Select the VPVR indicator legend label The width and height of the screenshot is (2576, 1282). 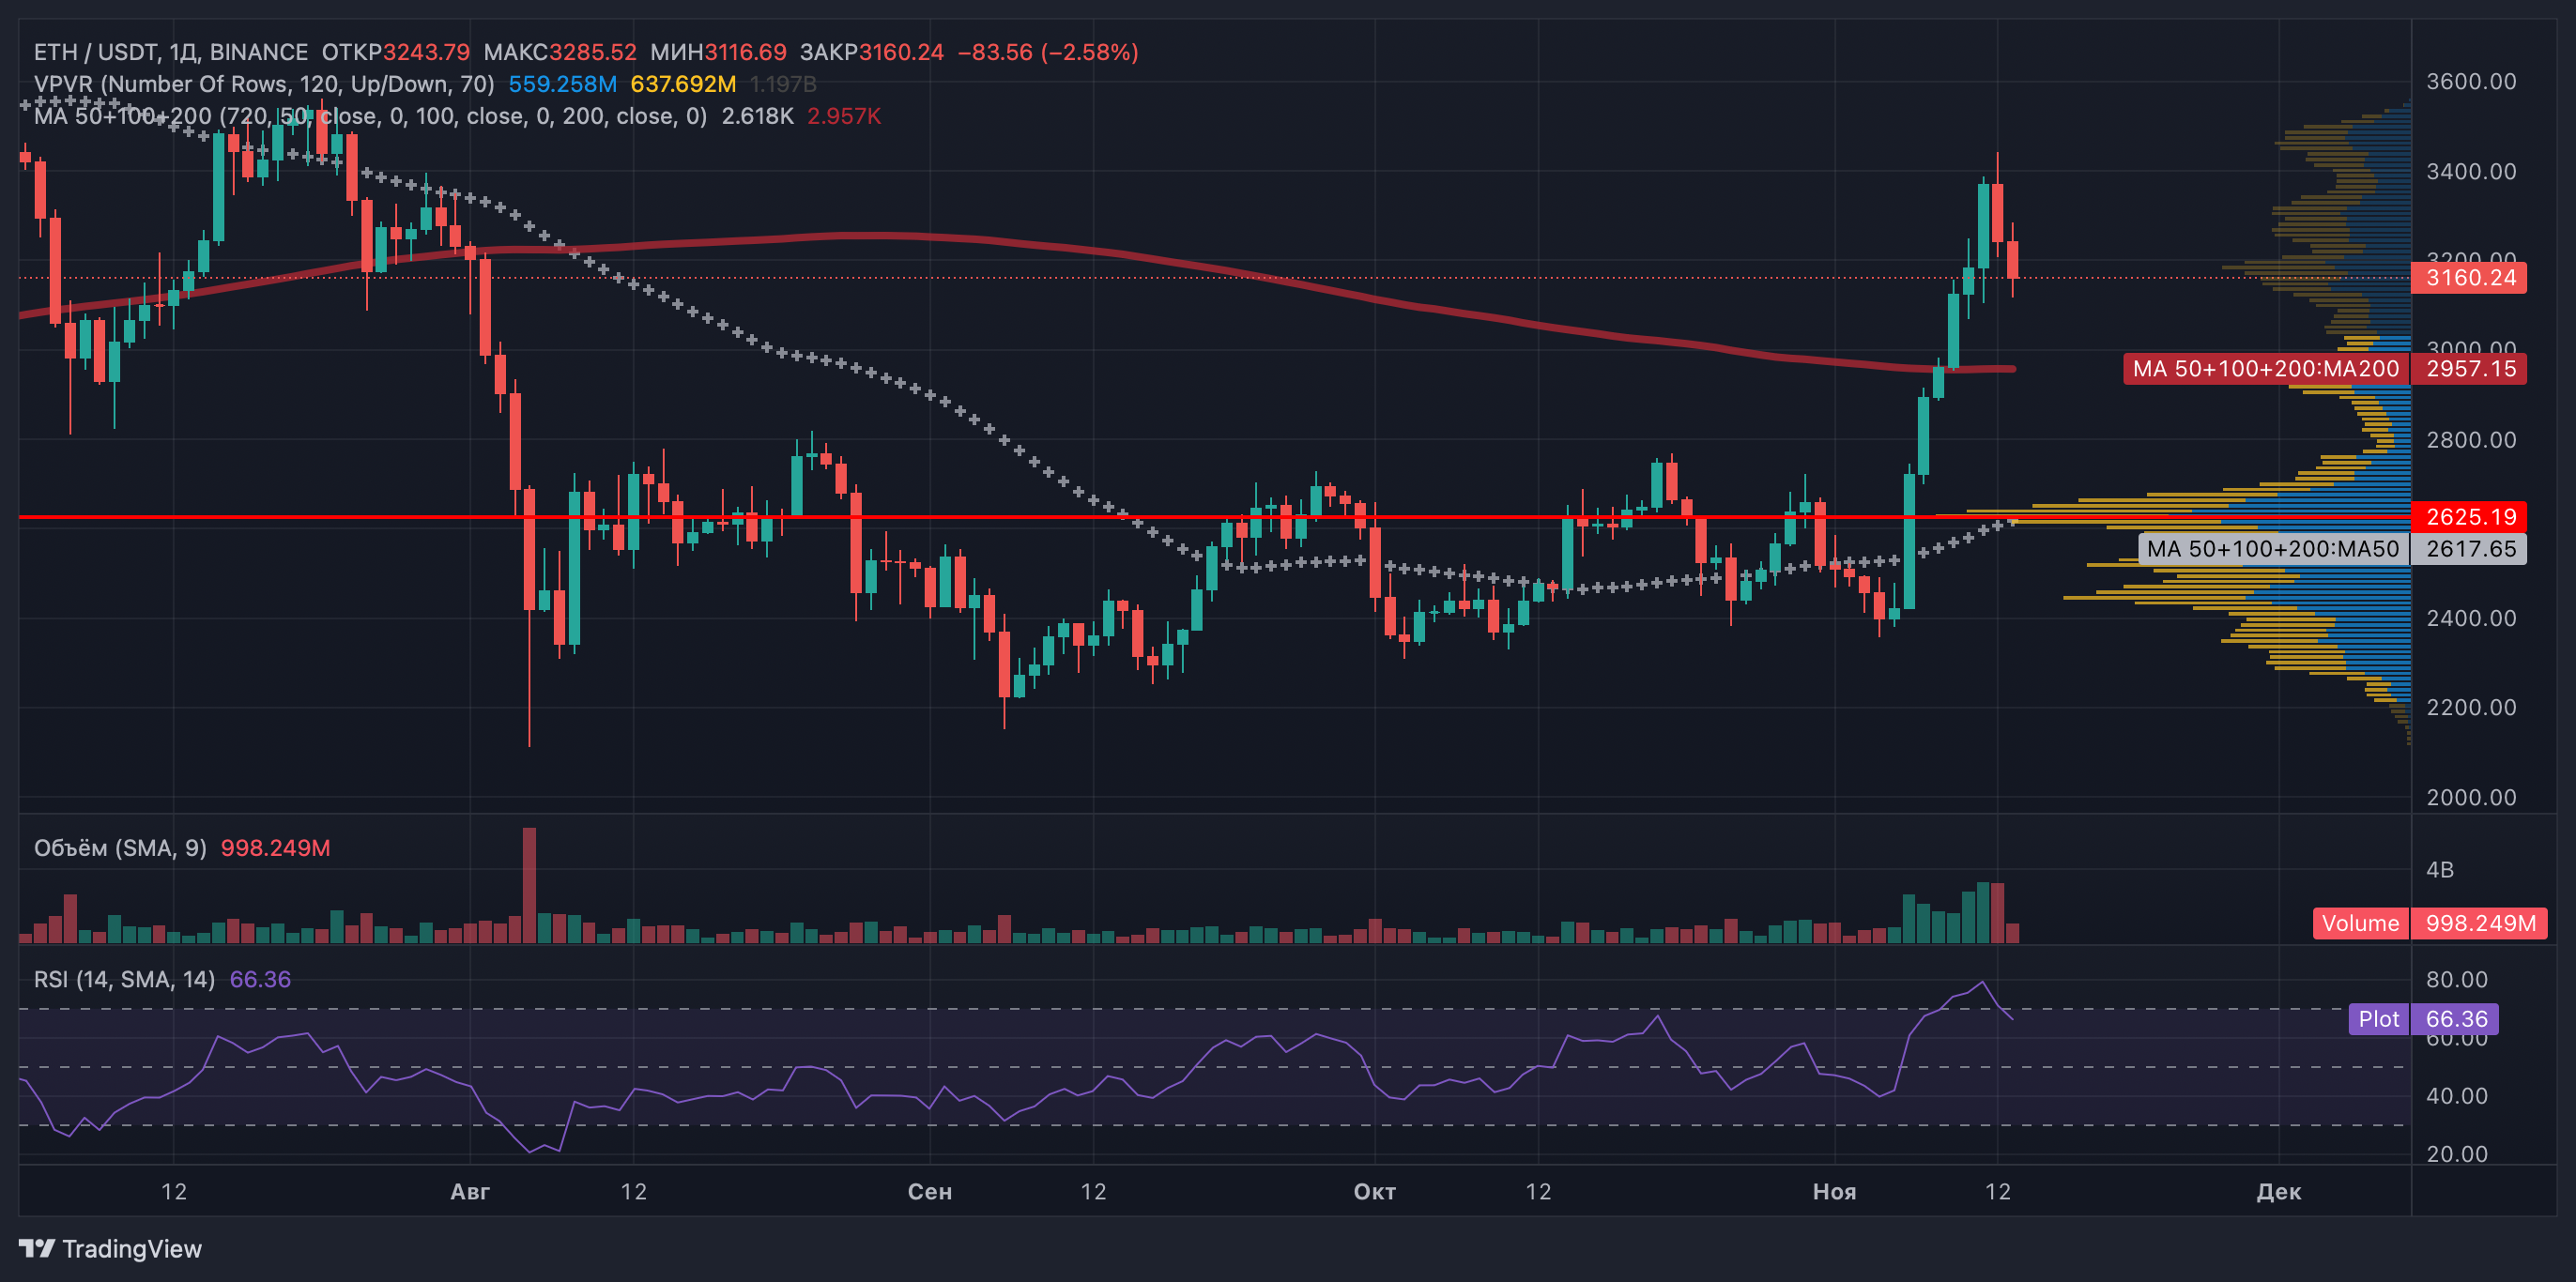pos(264,84)
